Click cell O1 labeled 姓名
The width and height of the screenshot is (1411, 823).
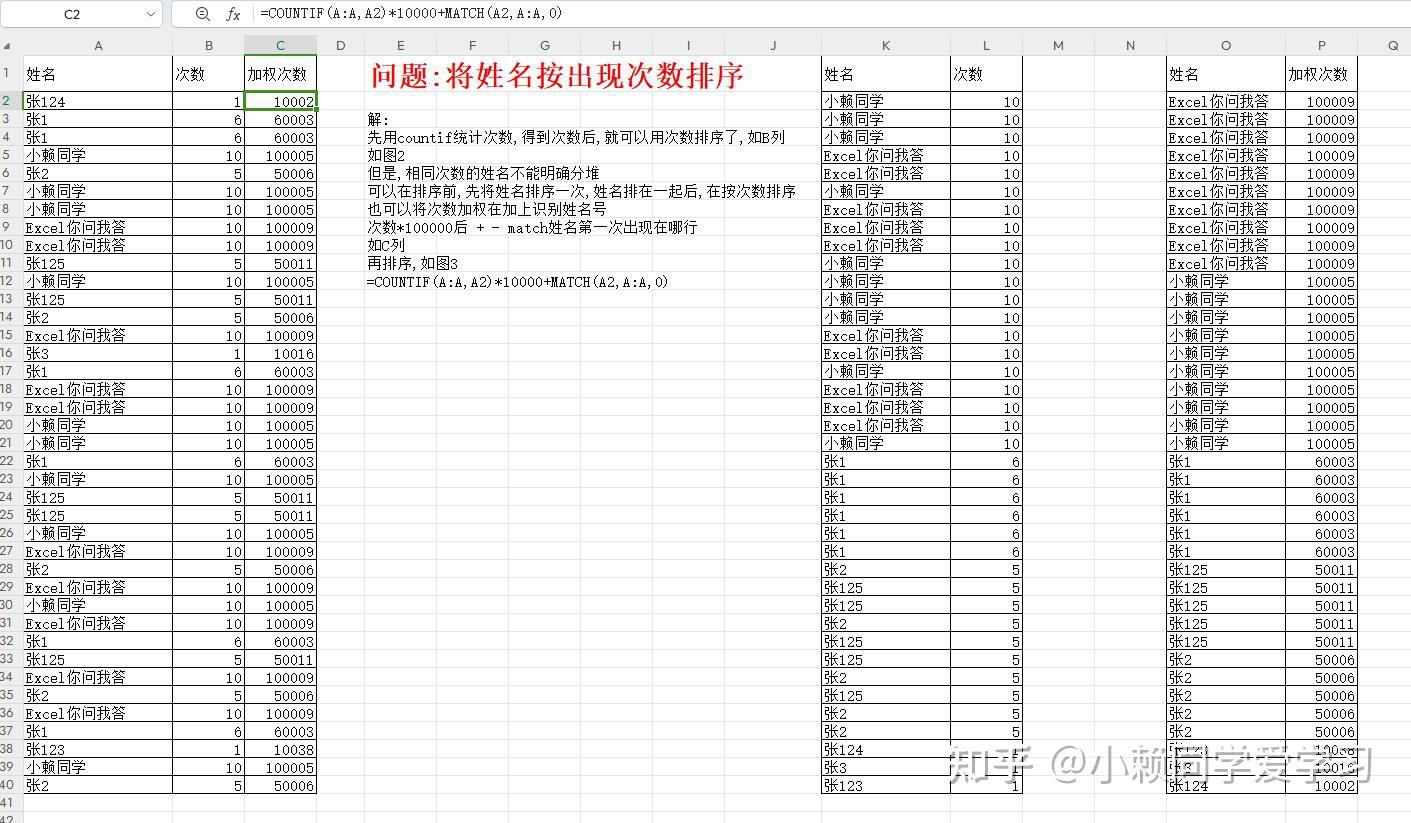pos(1226,74)
